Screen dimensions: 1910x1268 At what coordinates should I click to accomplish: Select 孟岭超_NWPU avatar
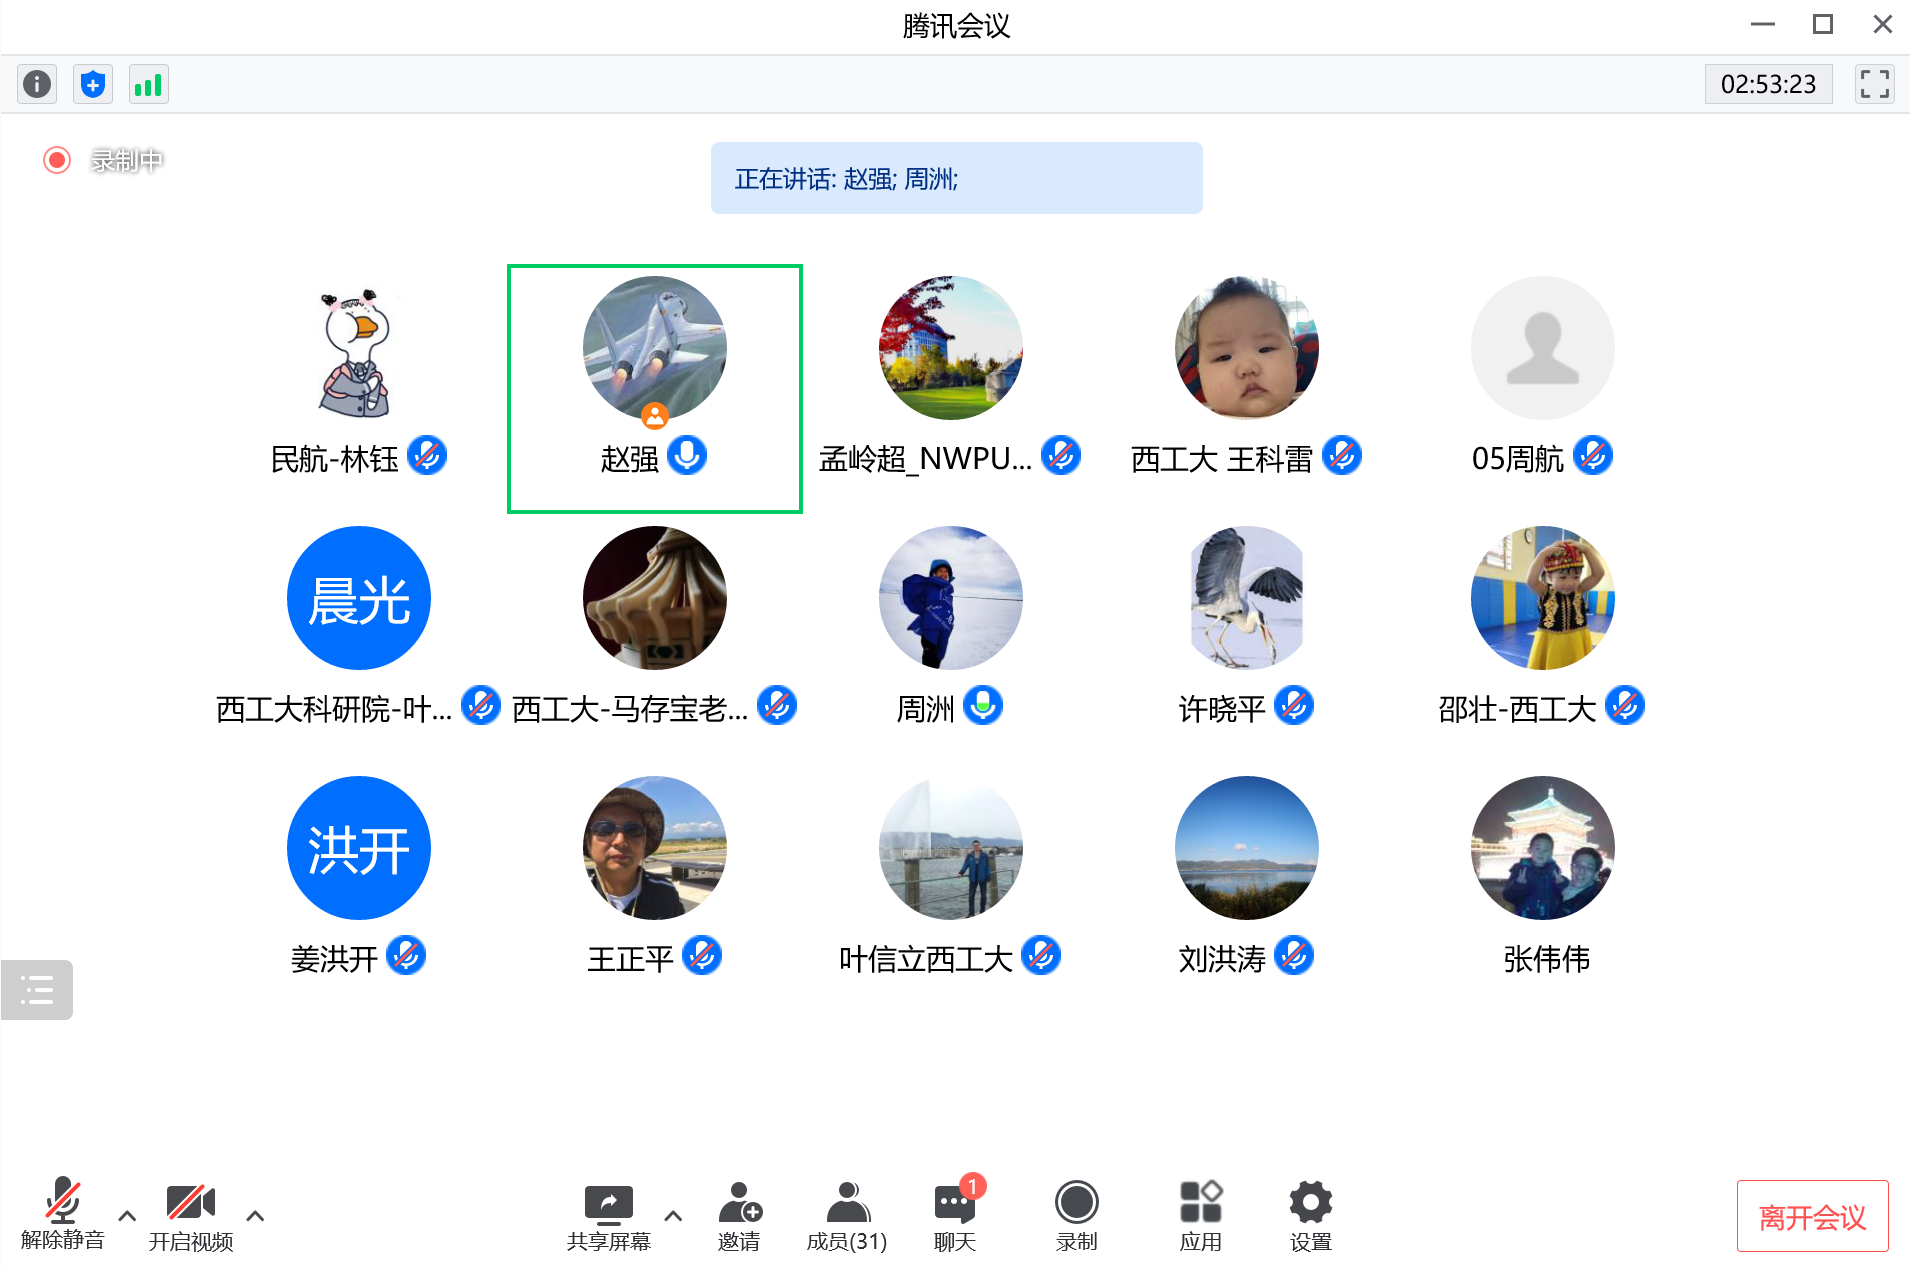[951, 348]
